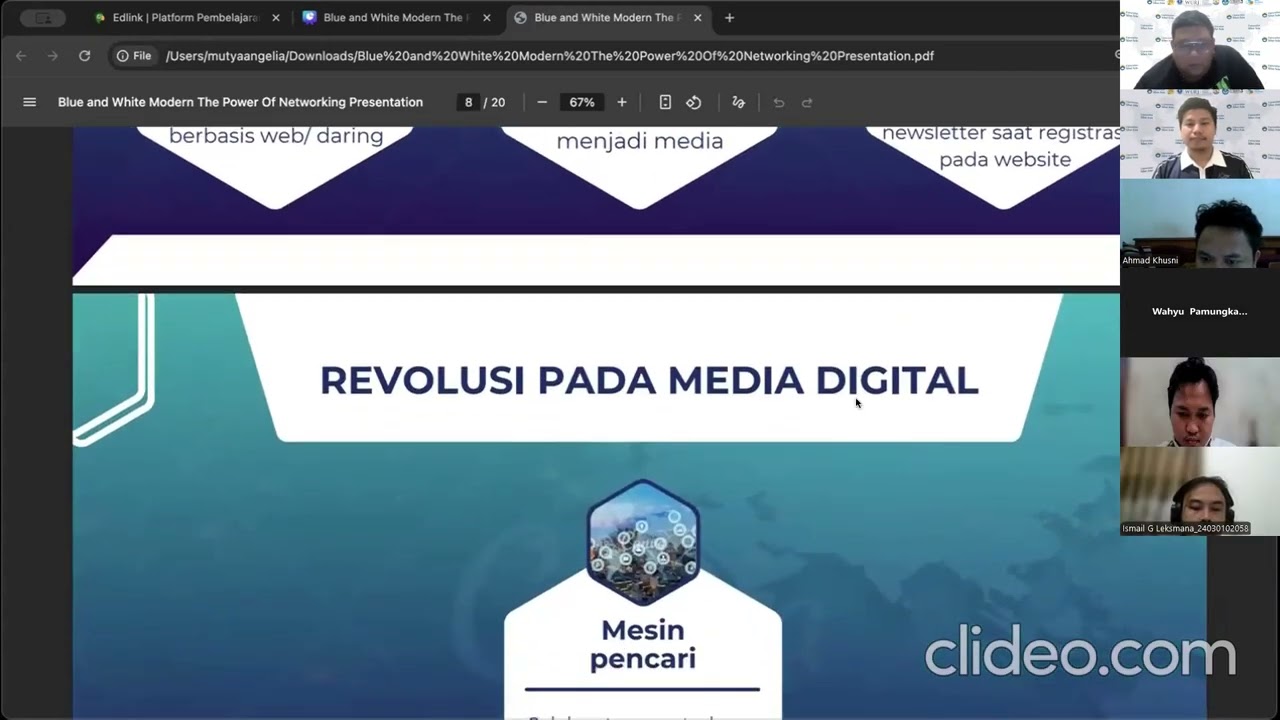Click the pada website text
This screenshot has height=720, width=1280.
coord(1005,159)
